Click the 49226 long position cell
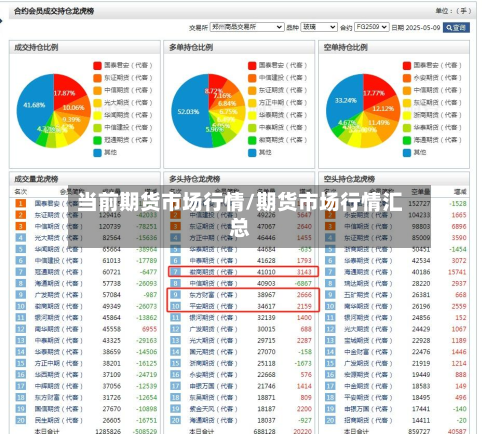The width and height of the screenshot is (500, 434). 266,215
